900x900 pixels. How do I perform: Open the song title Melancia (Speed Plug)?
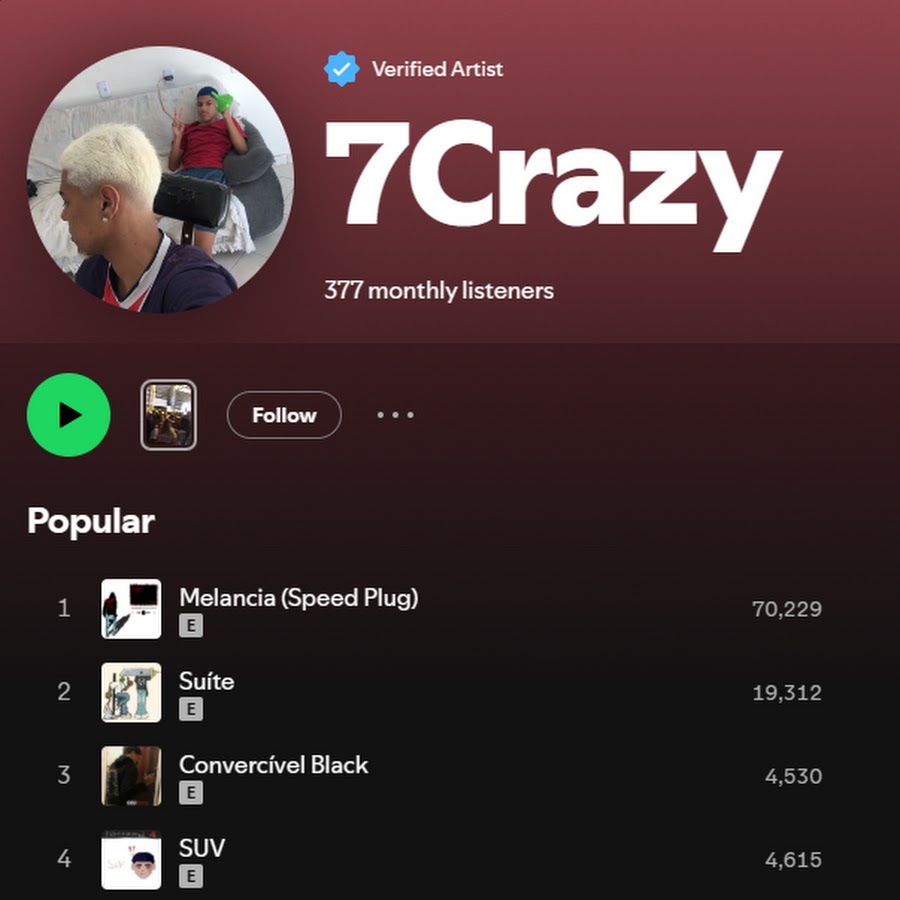(x=298, y=598)
